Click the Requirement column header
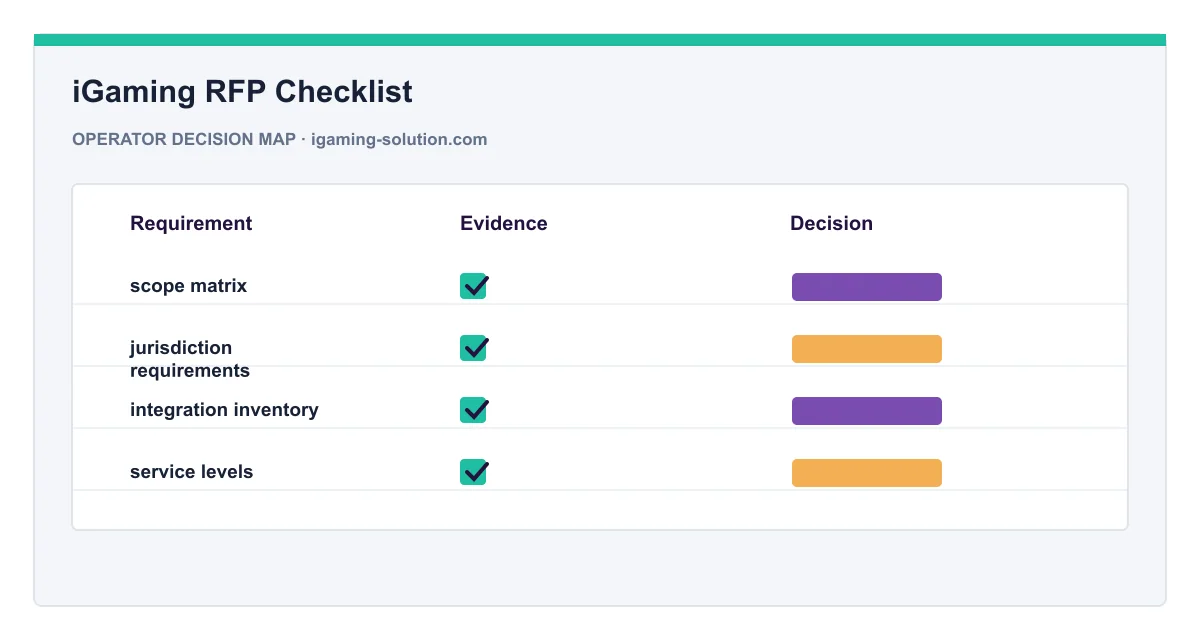The height and width of the screenshot is (640, 1200). [x=191, y=223]
